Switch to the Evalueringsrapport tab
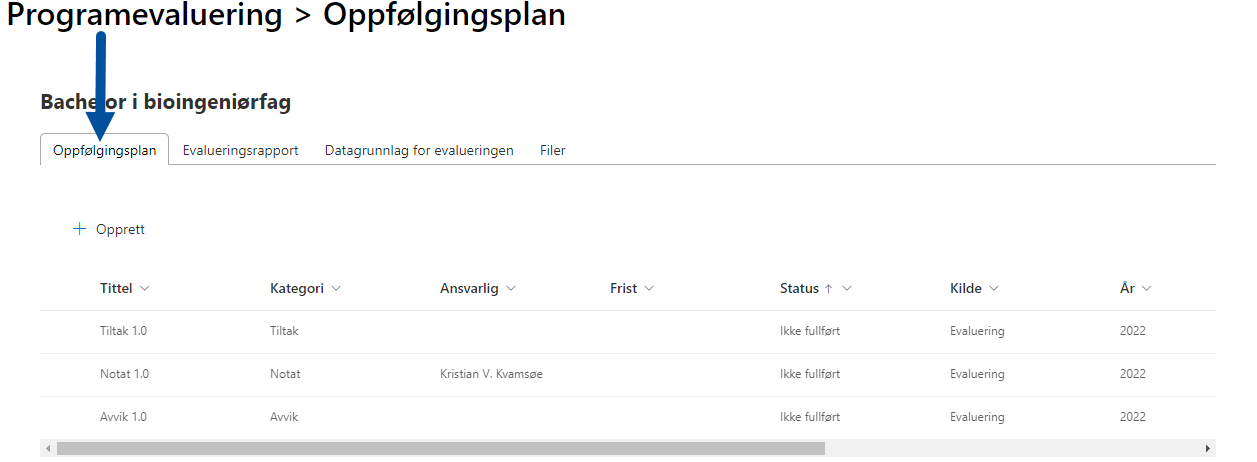The width and height of the screenshot is (1257, 462). 240,150
